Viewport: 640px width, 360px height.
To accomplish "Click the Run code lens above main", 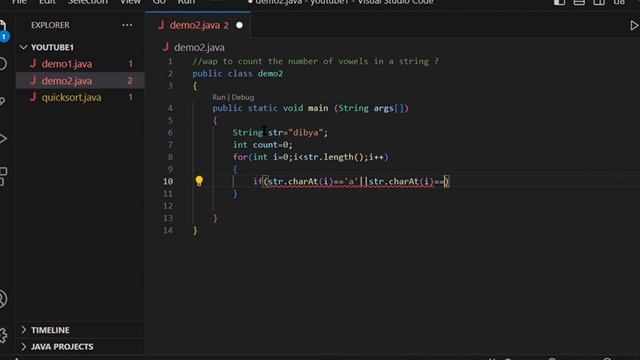I will point(219,97).
